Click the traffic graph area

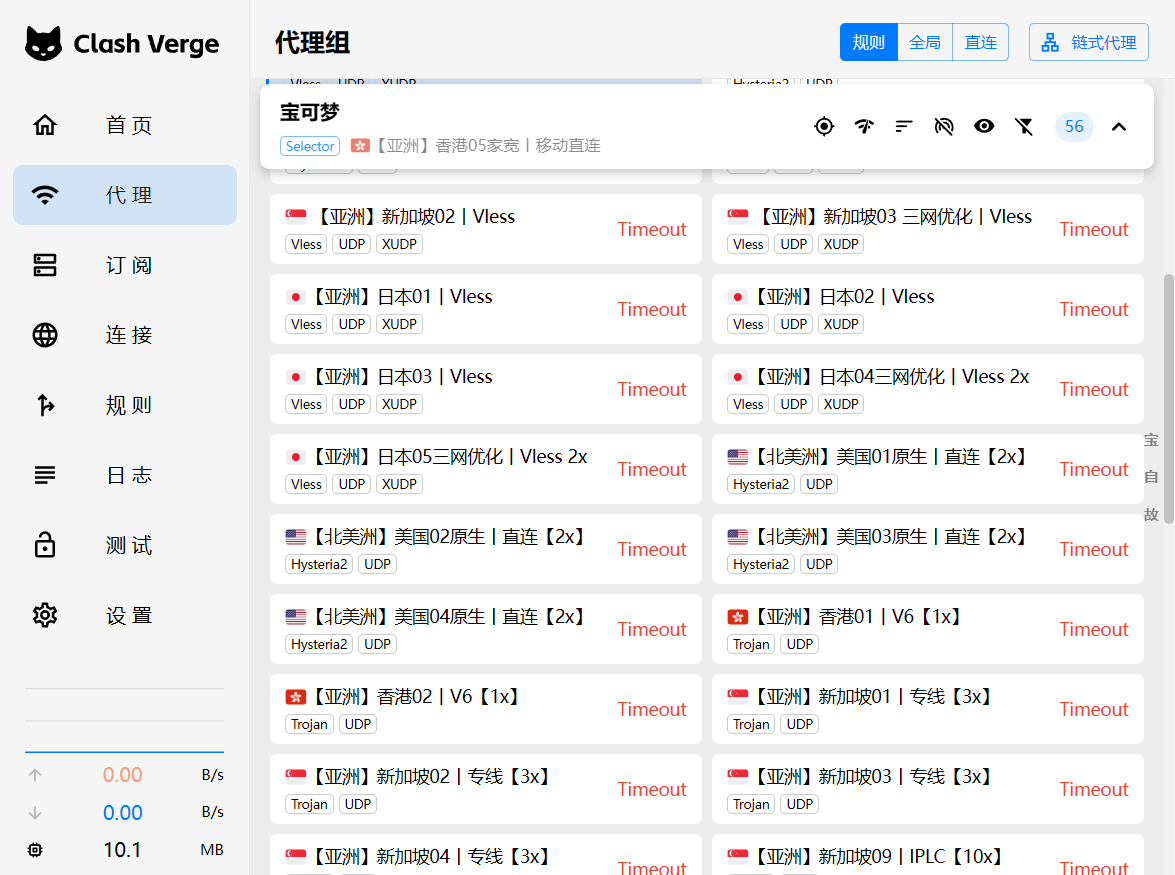(124, 720)
